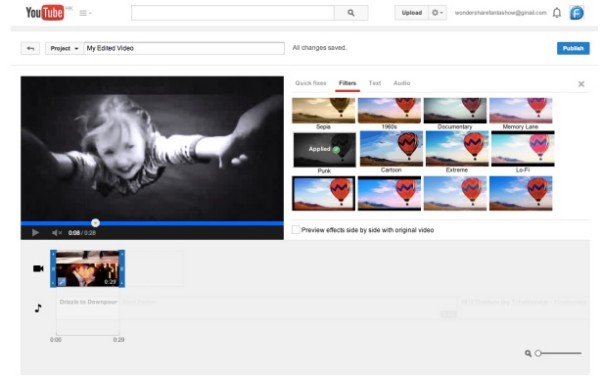The height and width of the screenshot is (379, 600).
Task: Apply the Memory Lane filter thumbnail
Action: (x=521, y=111)
